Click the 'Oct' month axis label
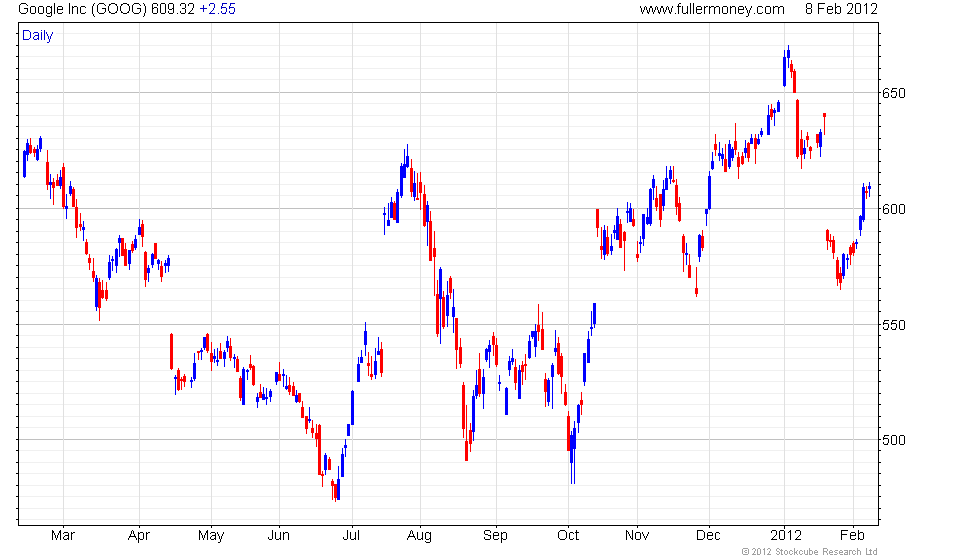This screenshot has width=960, height=560. coord(568,536)
